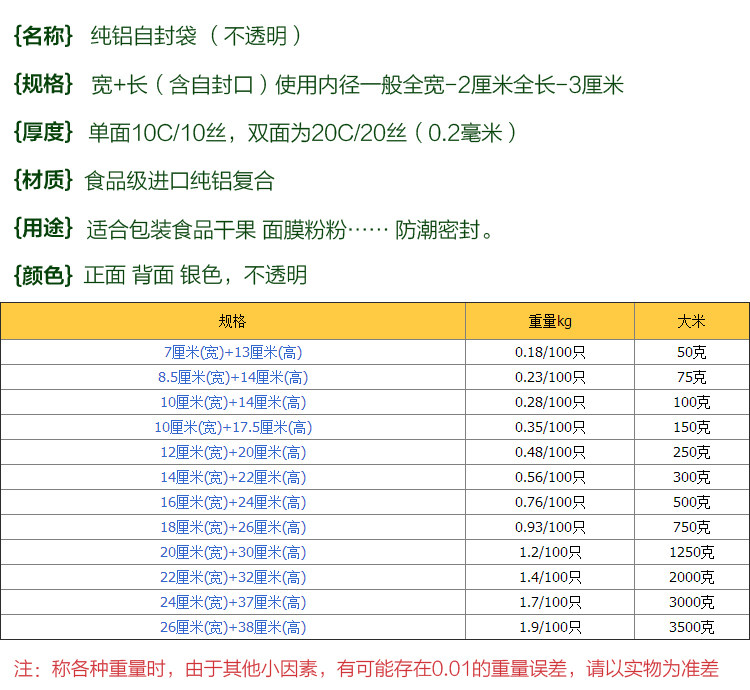Click the {厚度} label

(43, 132)
